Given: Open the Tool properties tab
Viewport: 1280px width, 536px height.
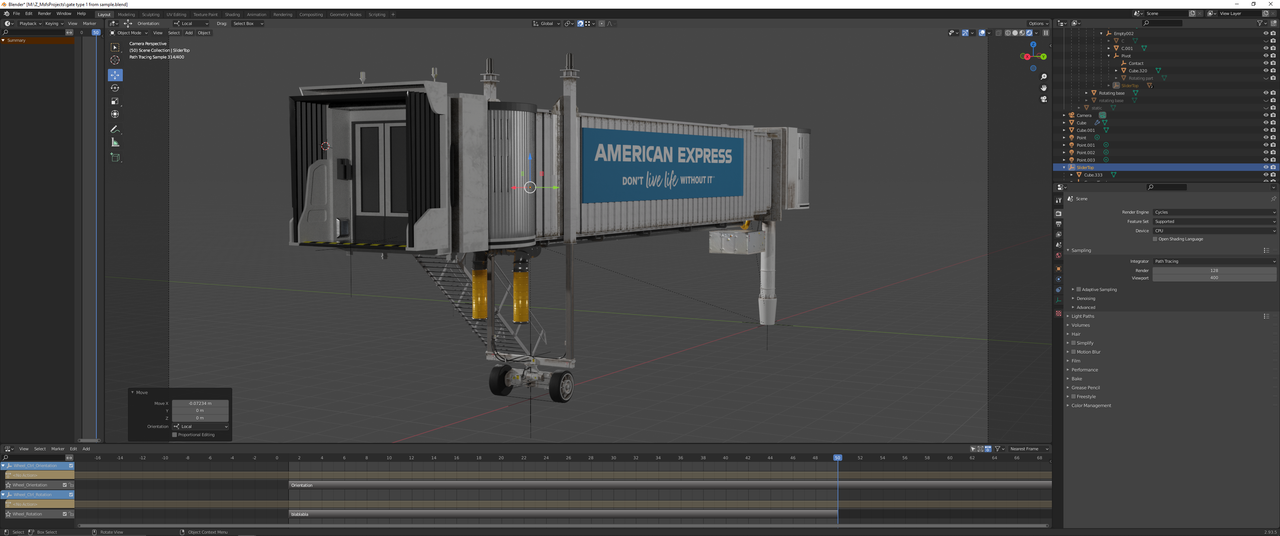Looking at the screenshot, I should (1058, 200).
